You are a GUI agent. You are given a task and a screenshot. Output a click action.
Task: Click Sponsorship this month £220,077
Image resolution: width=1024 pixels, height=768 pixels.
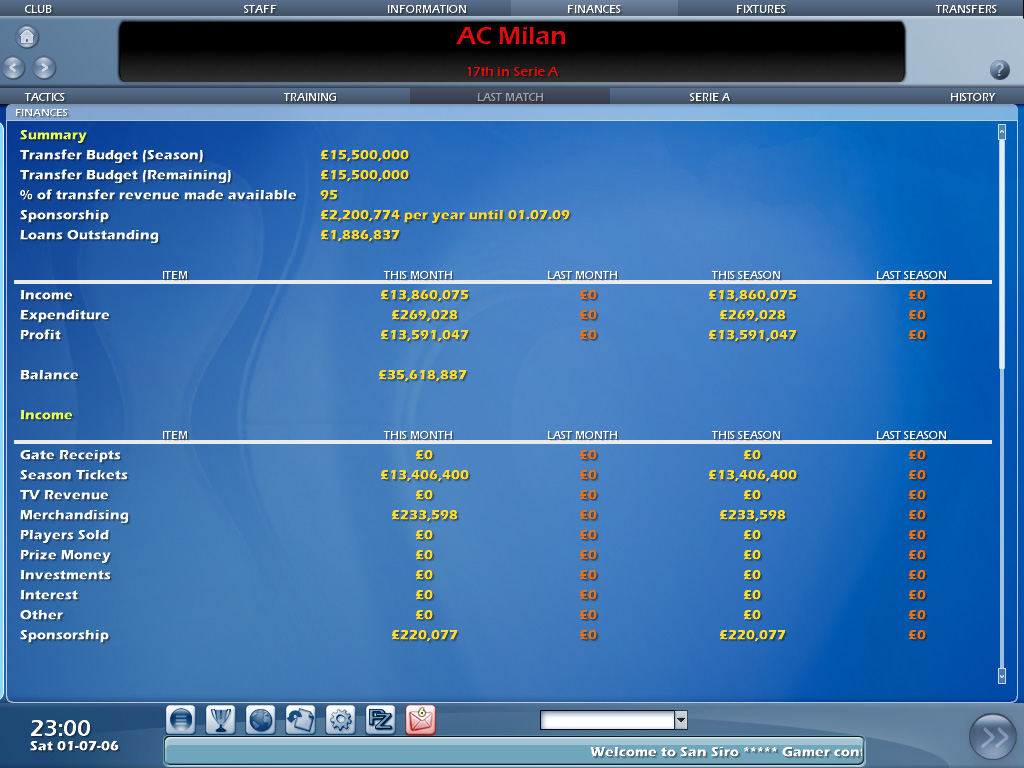[424, 635]
